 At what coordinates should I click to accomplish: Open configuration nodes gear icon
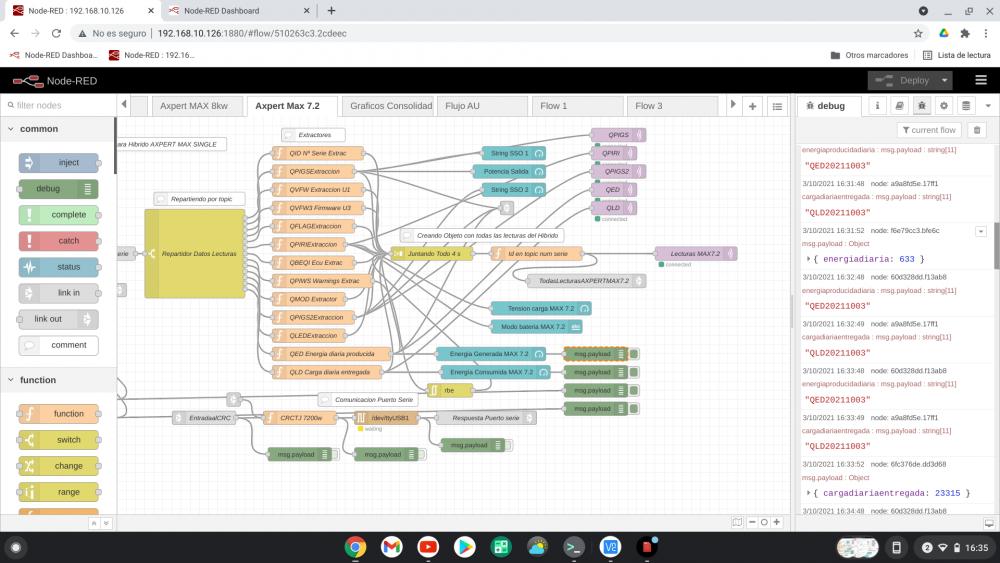click(x=944, y=106)
